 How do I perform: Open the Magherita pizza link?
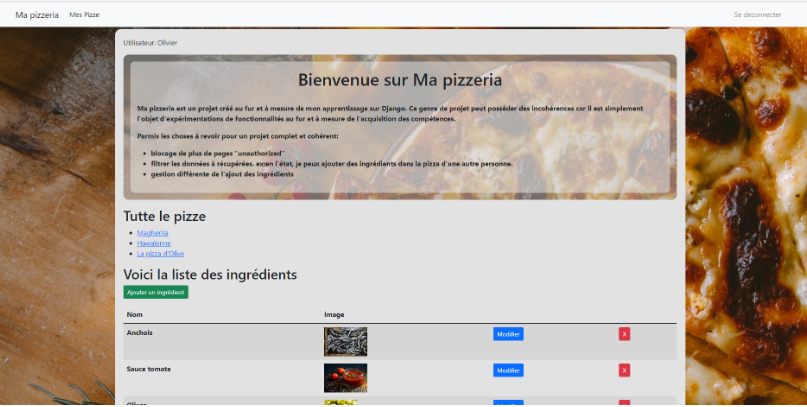click(x=153, y=232)
